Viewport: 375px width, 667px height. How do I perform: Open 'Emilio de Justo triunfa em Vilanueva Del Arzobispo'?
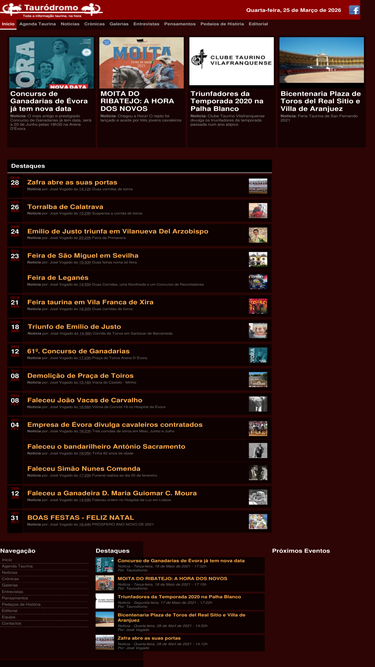point(118,231)
